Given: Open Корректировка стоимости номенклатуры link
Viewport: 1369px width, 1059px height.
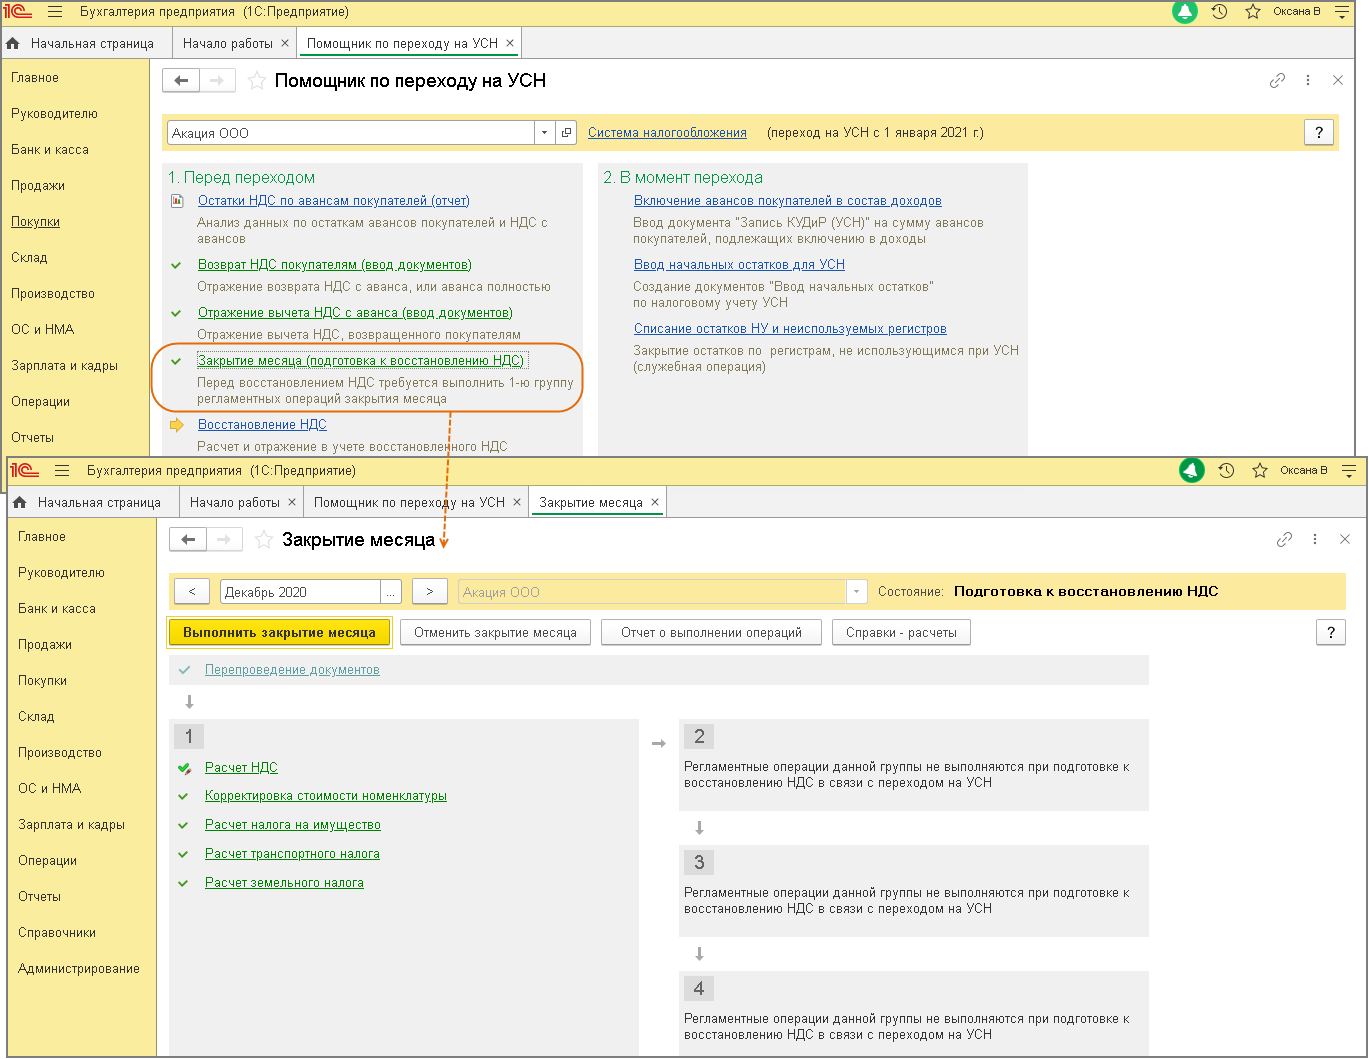Looking at the screenshot, I should click(326, 797).
